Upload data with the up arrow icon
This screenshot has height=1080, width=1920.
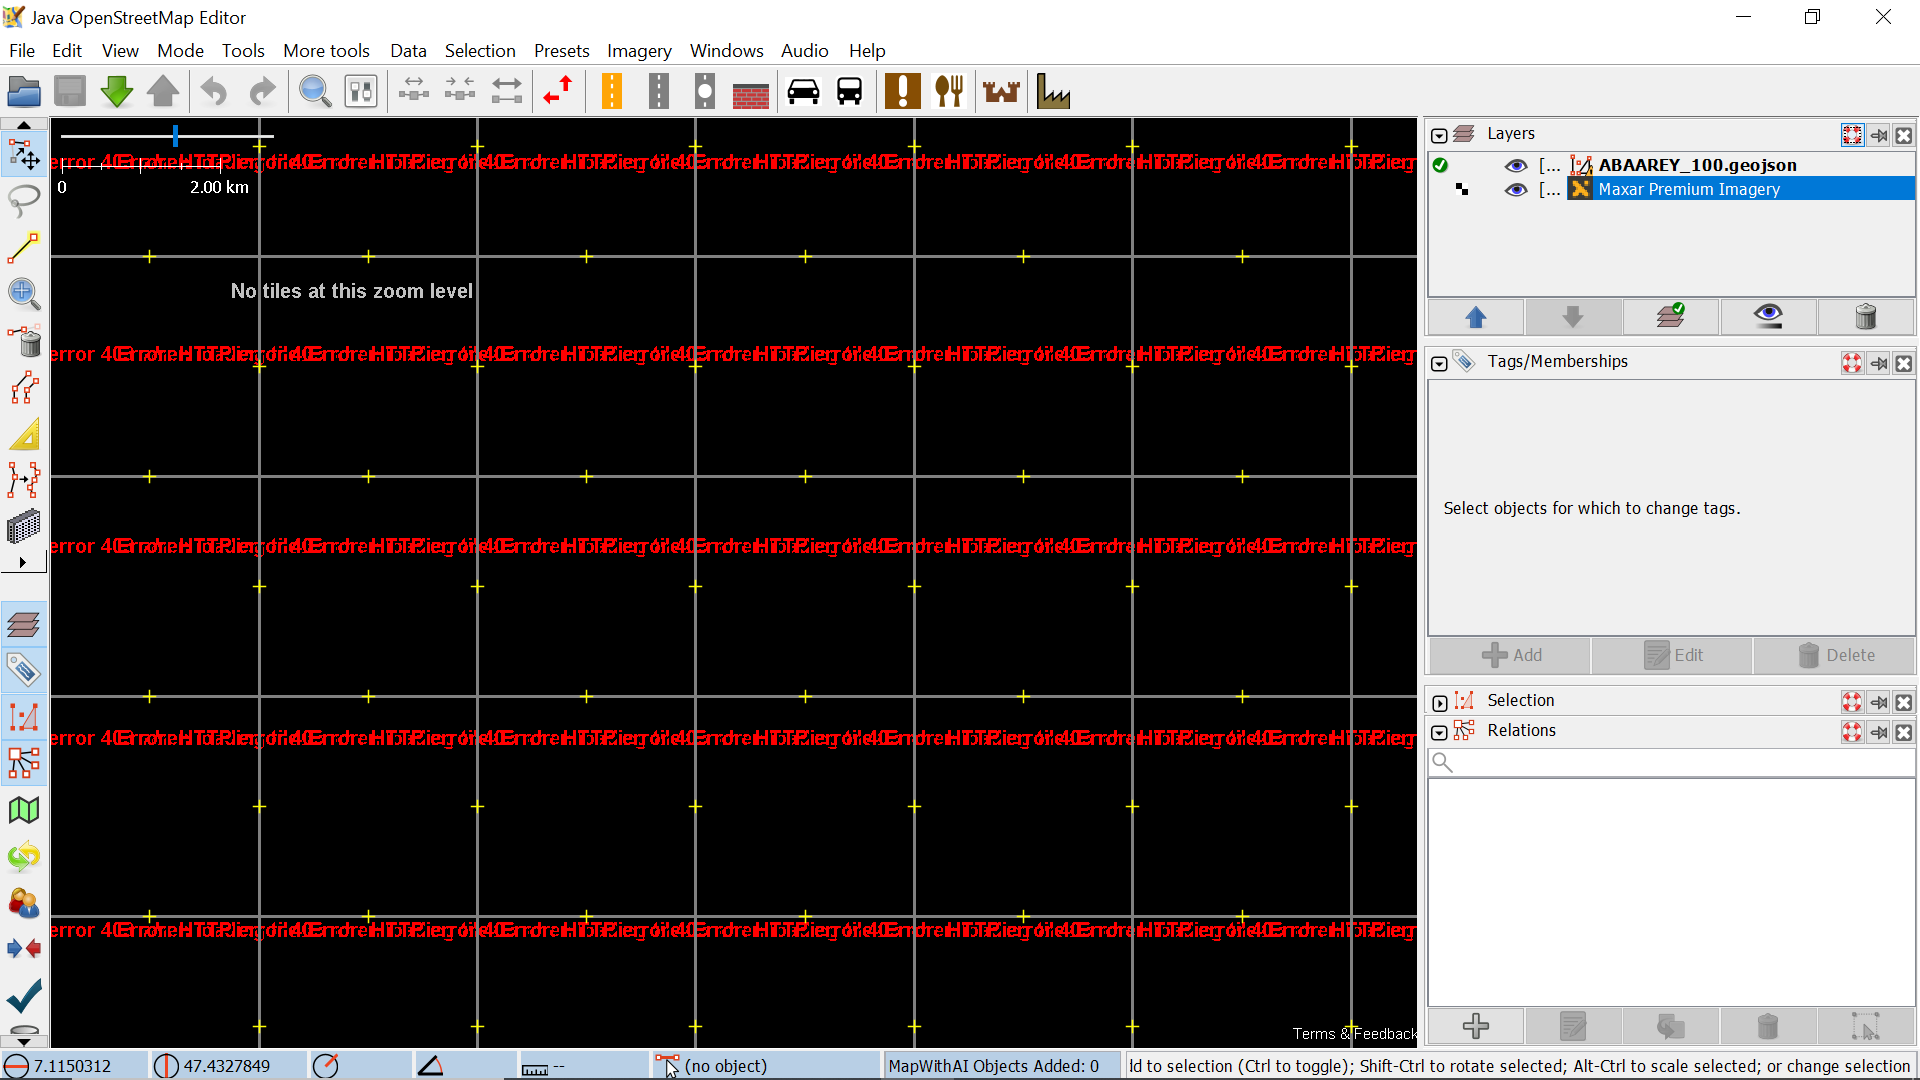[163, 92]
